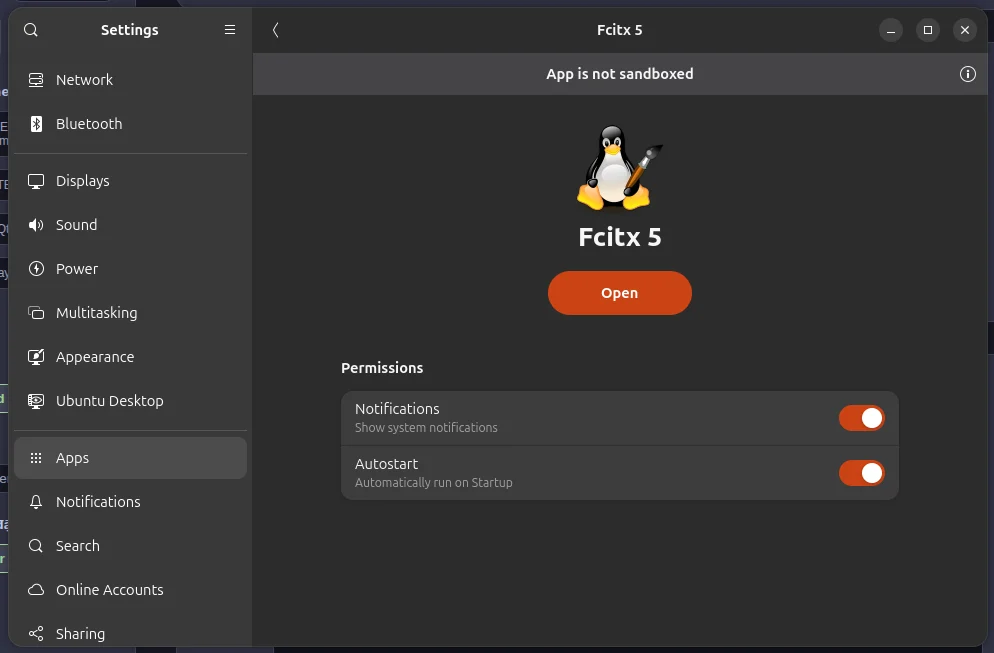Turn off Fcitx 5 Notifications switch
The image size is (994, 653).
tap(862, 418)
